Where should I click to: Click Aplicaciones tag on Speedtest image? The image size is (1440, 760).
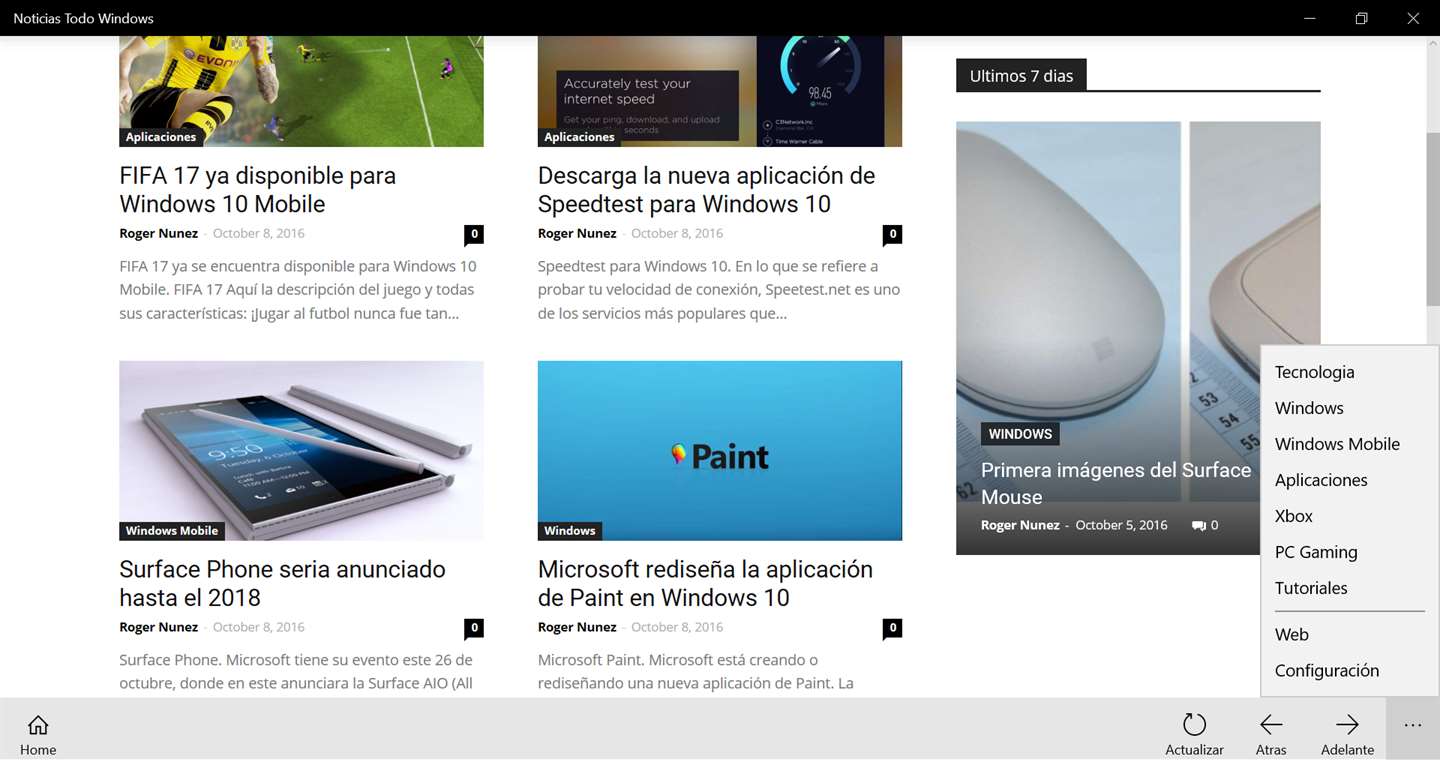pyautogui.click(x=579, y=137)
